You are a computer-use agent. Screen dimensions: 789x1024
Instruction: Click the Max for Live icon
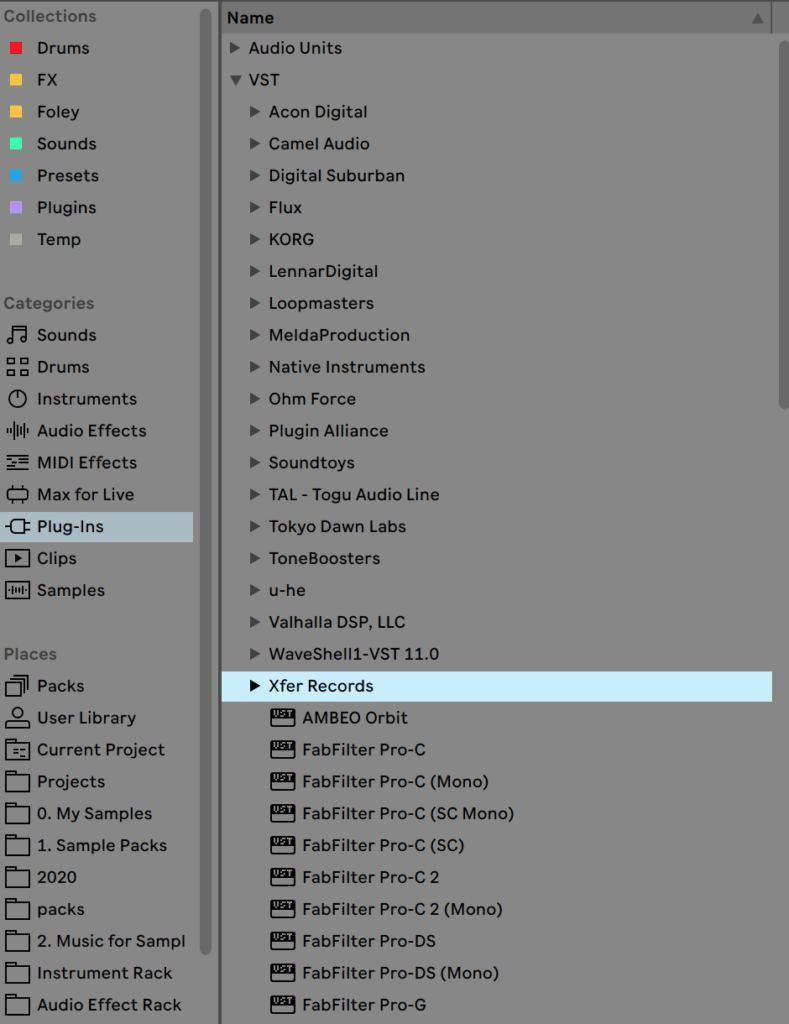click(x=17, y=494)
